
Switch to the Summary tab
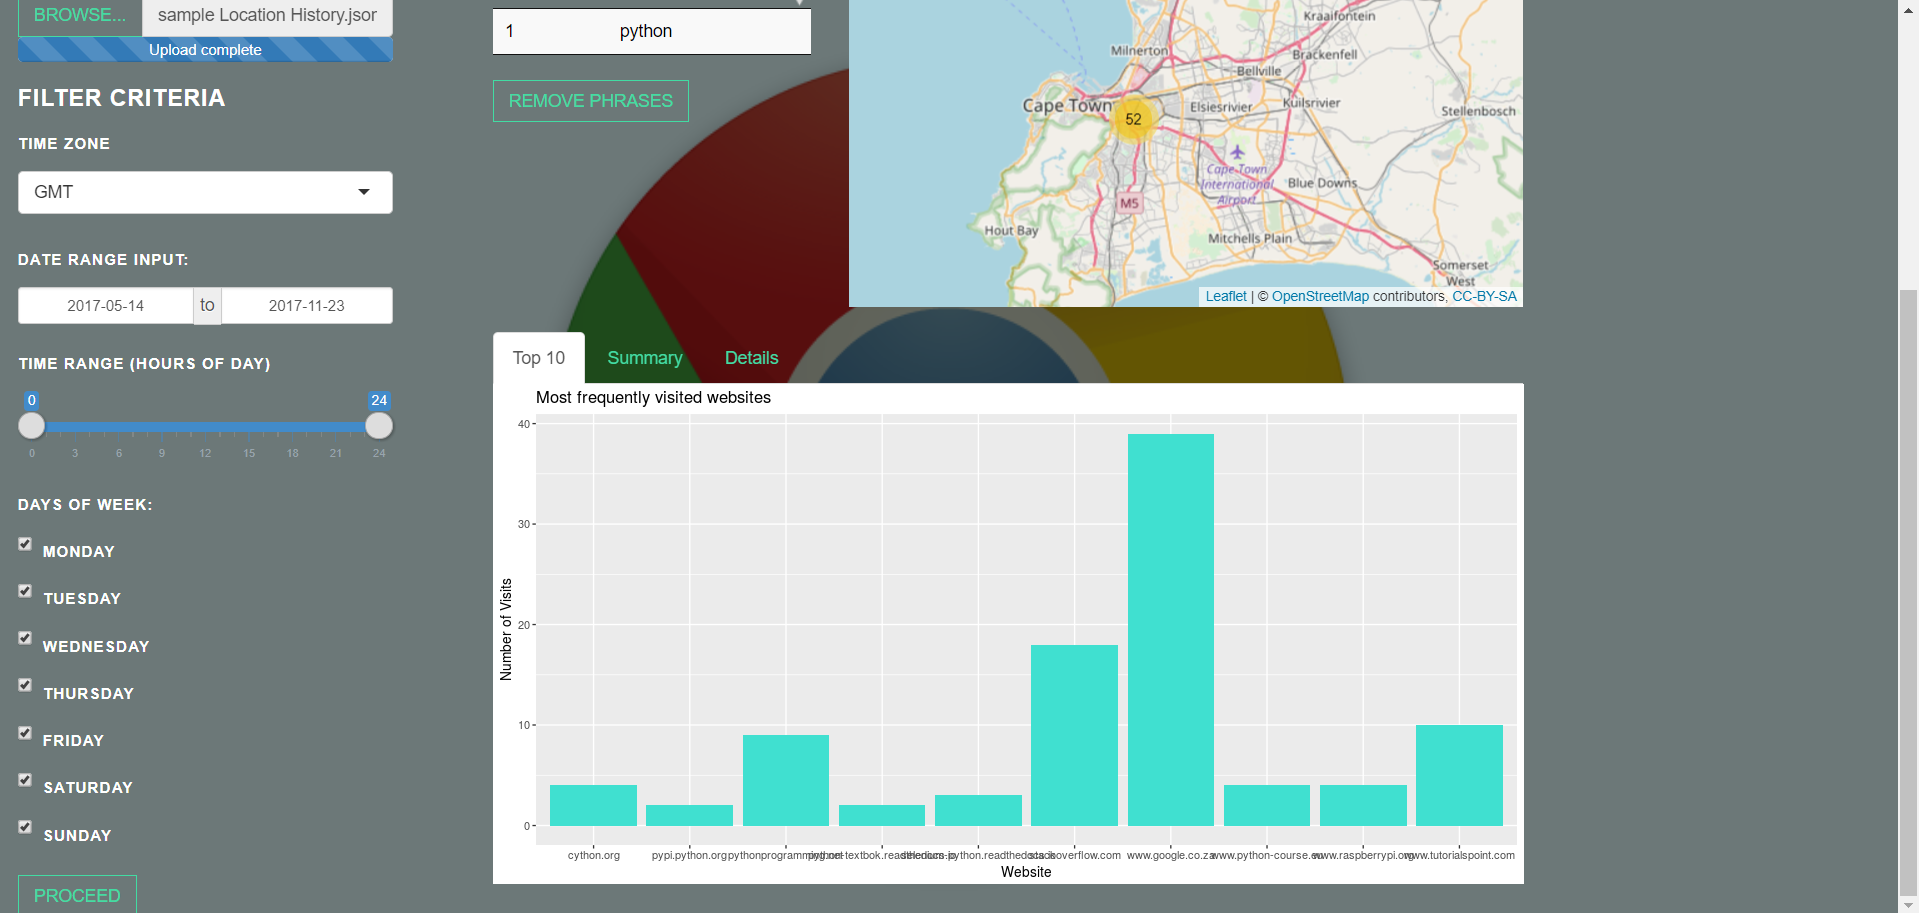coord(645,358)
